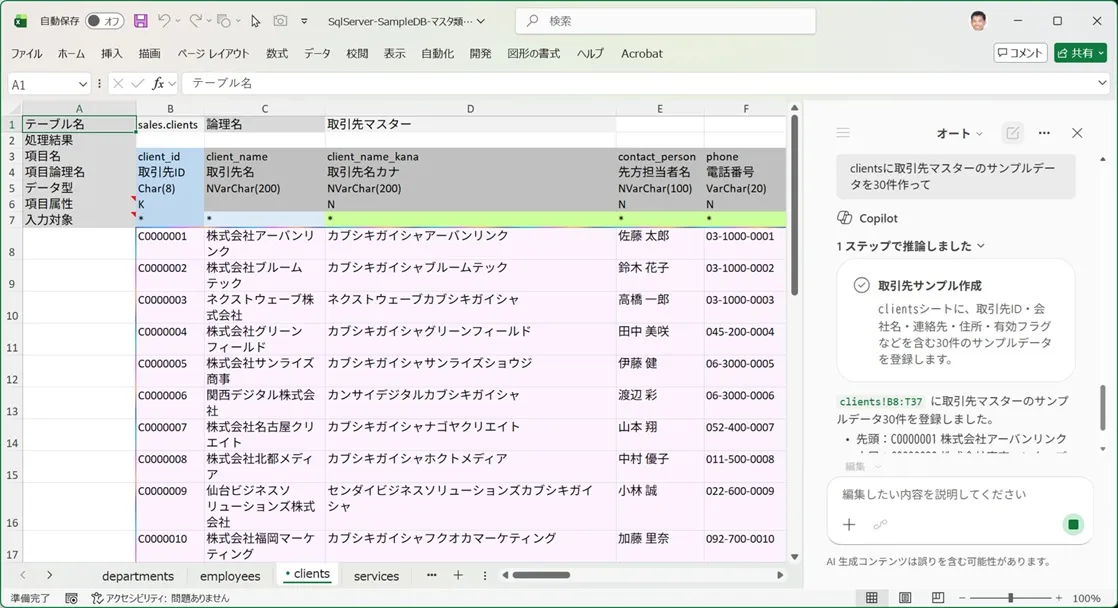The image size is (1118, 608).
Task: Open the データ ribbon tab
Action: 317,53
